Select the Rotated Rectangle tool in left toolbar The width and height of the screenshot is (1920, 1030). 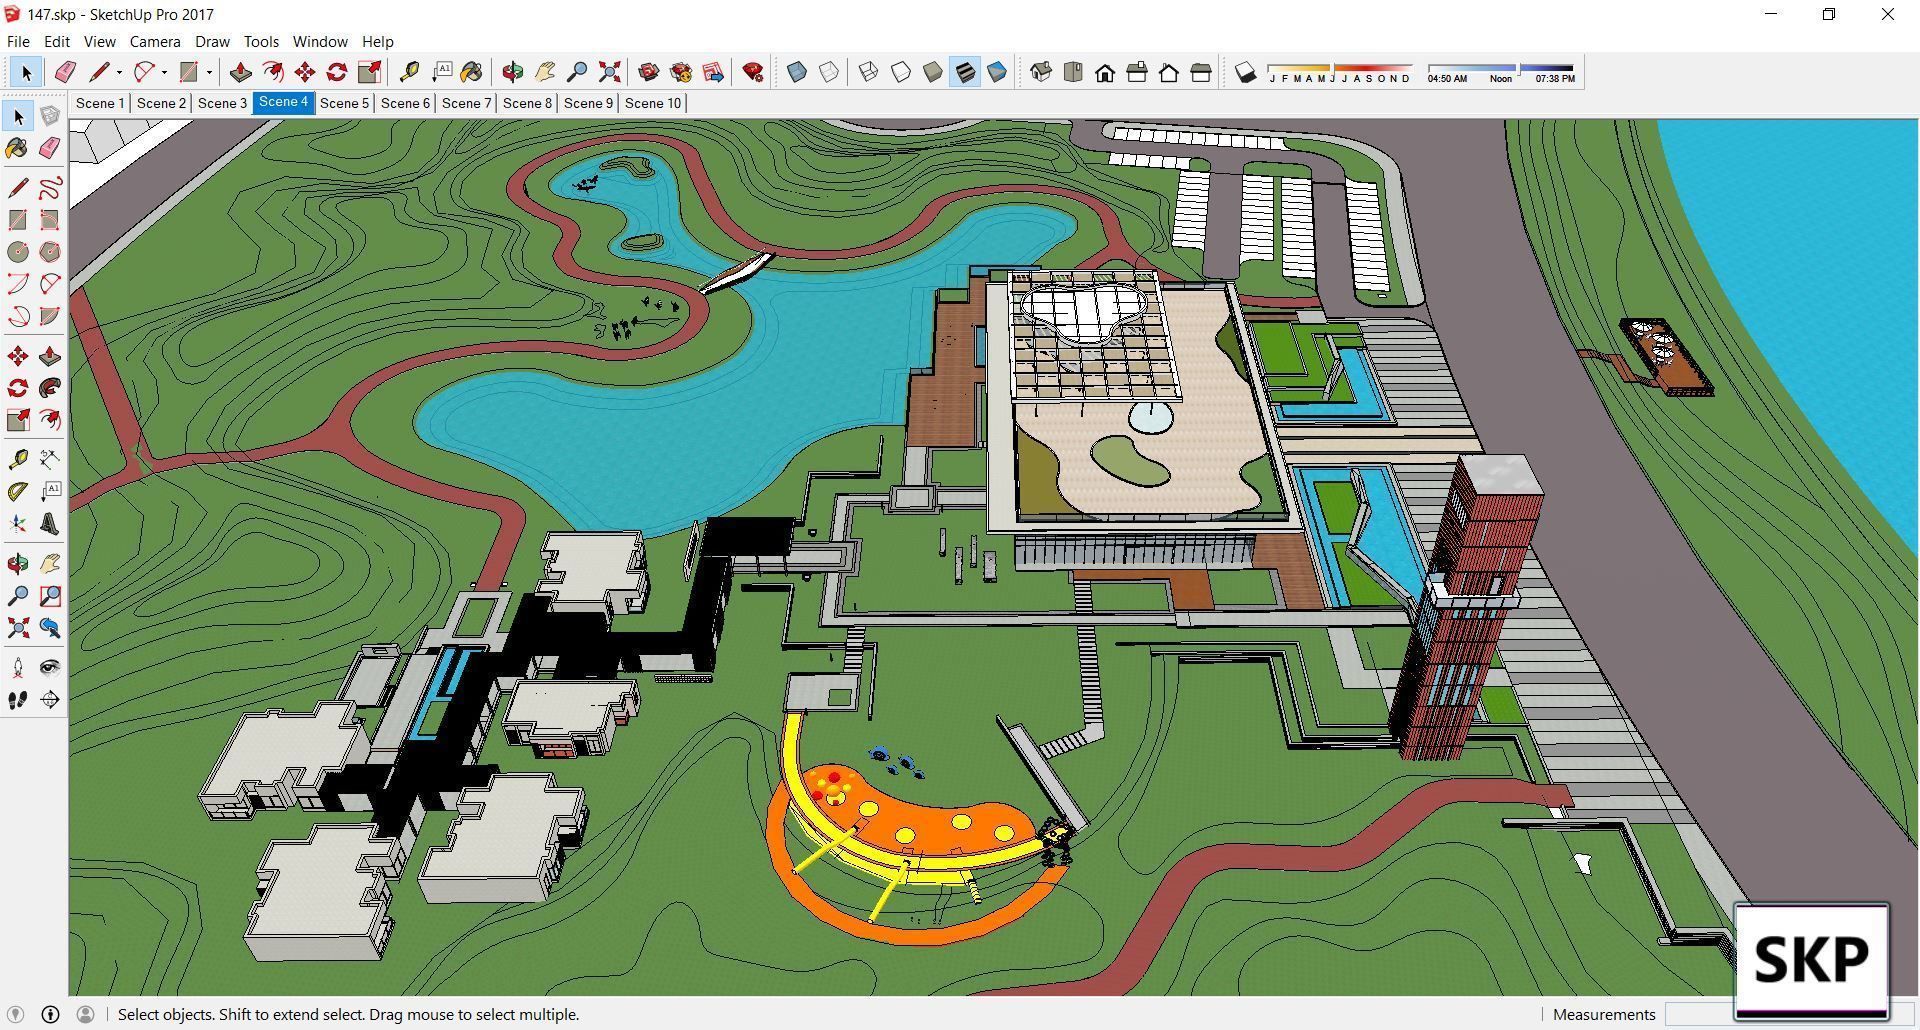(x=50, y=220)
